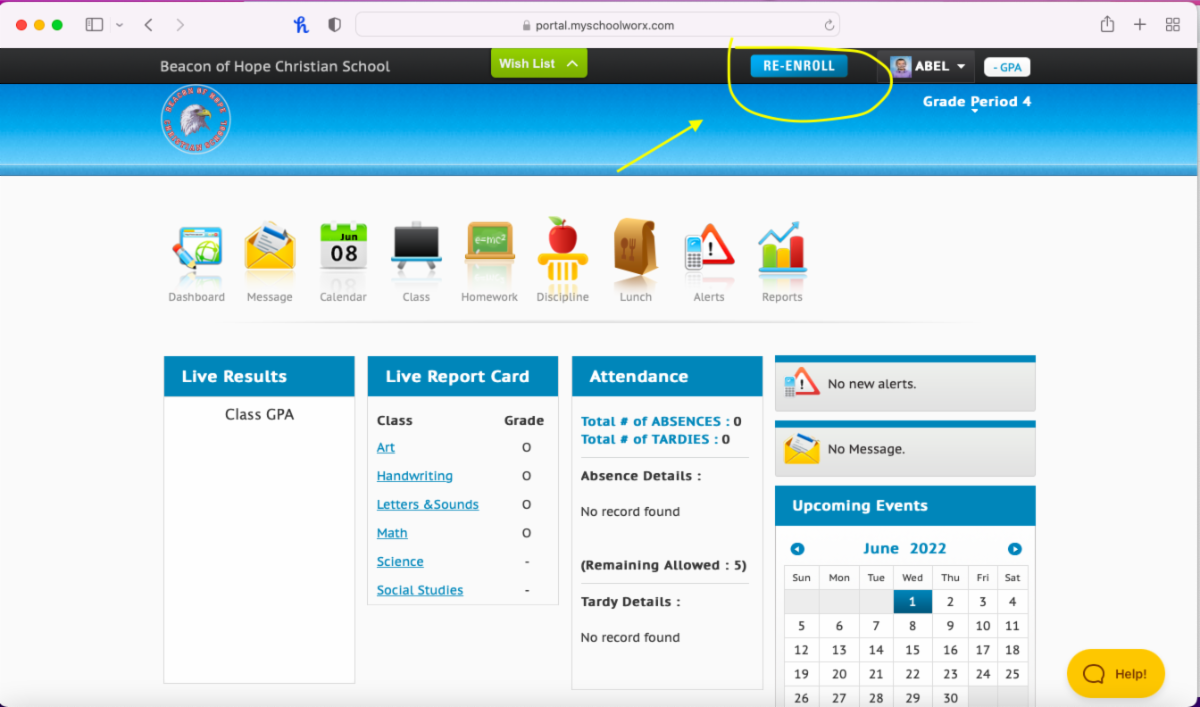Select June 15 in the calendar

click(x=912, y=650)
